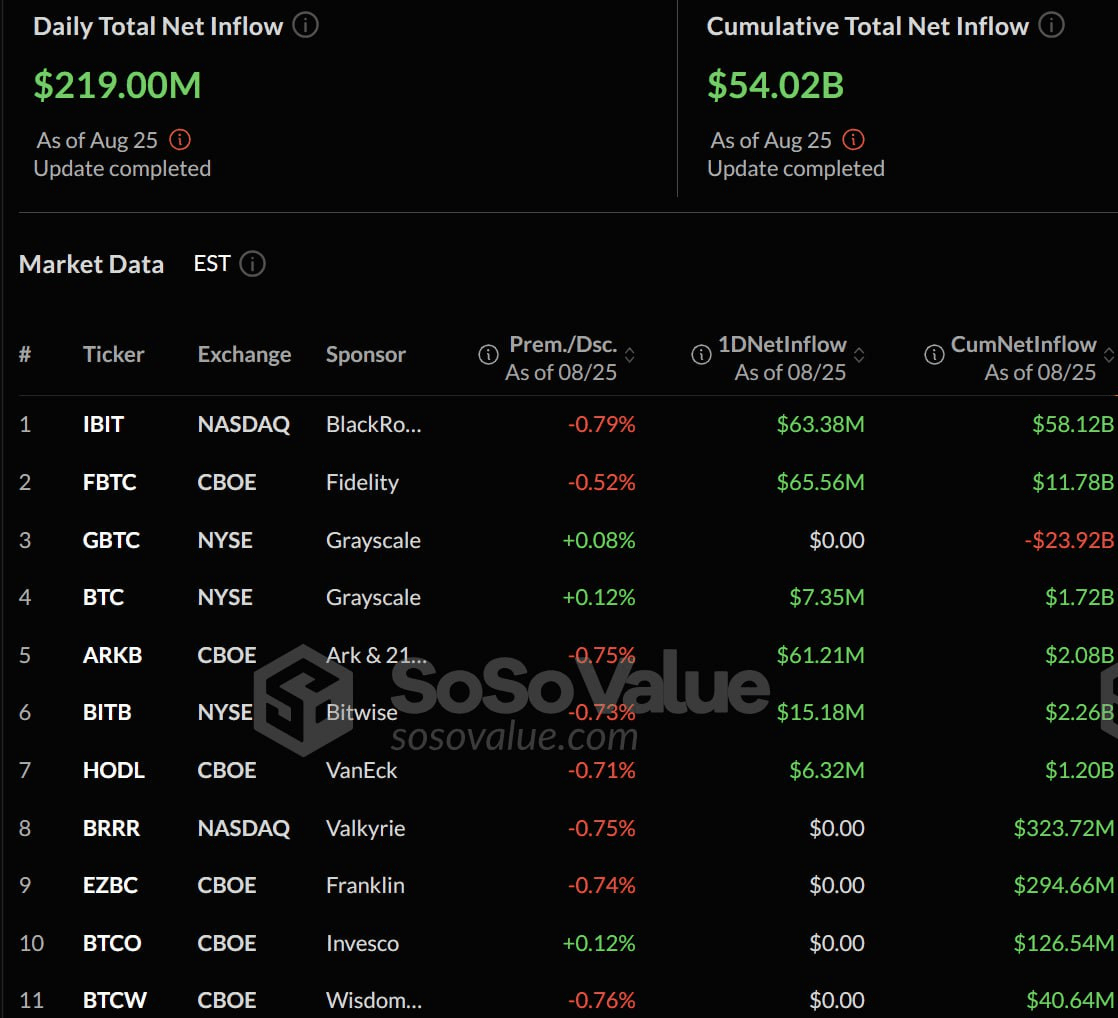
Task: Click red alert icon next to daily As of Aug 25
Action: pyautogui.click(x=180, y=140)
